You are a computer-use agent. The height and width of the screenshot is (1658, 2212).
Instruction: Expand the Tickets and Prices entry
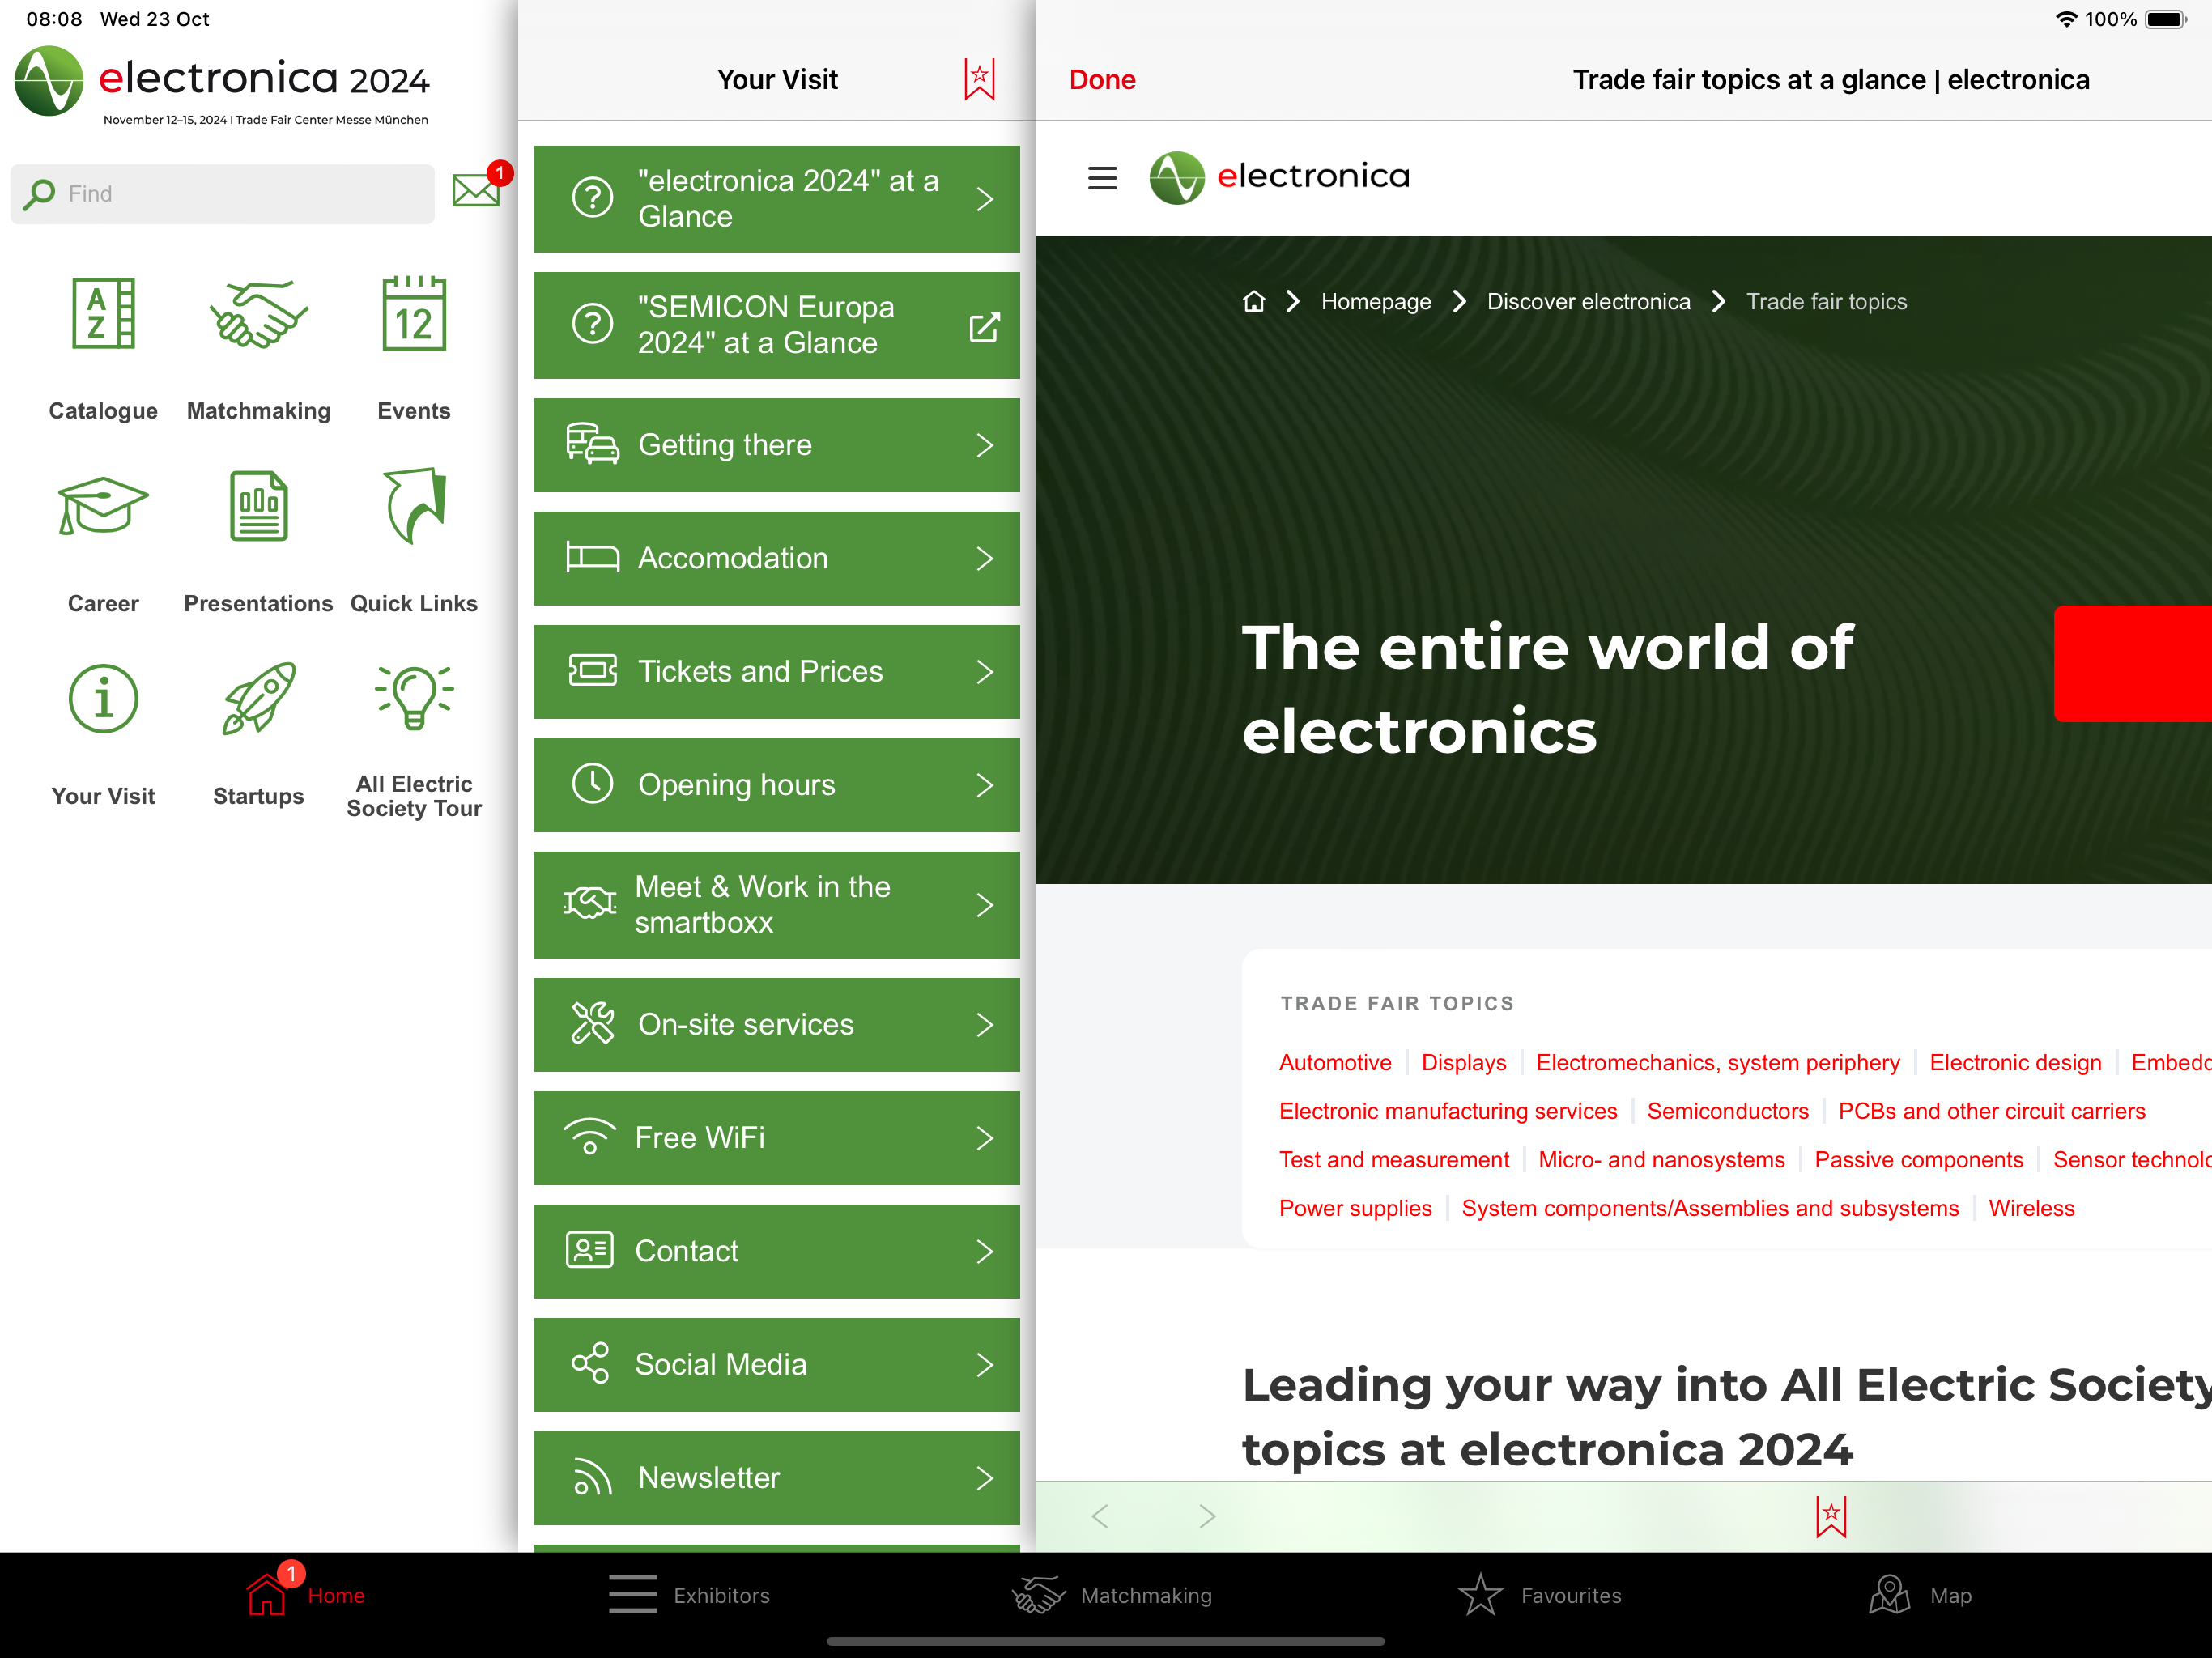(x=777, y=672)
